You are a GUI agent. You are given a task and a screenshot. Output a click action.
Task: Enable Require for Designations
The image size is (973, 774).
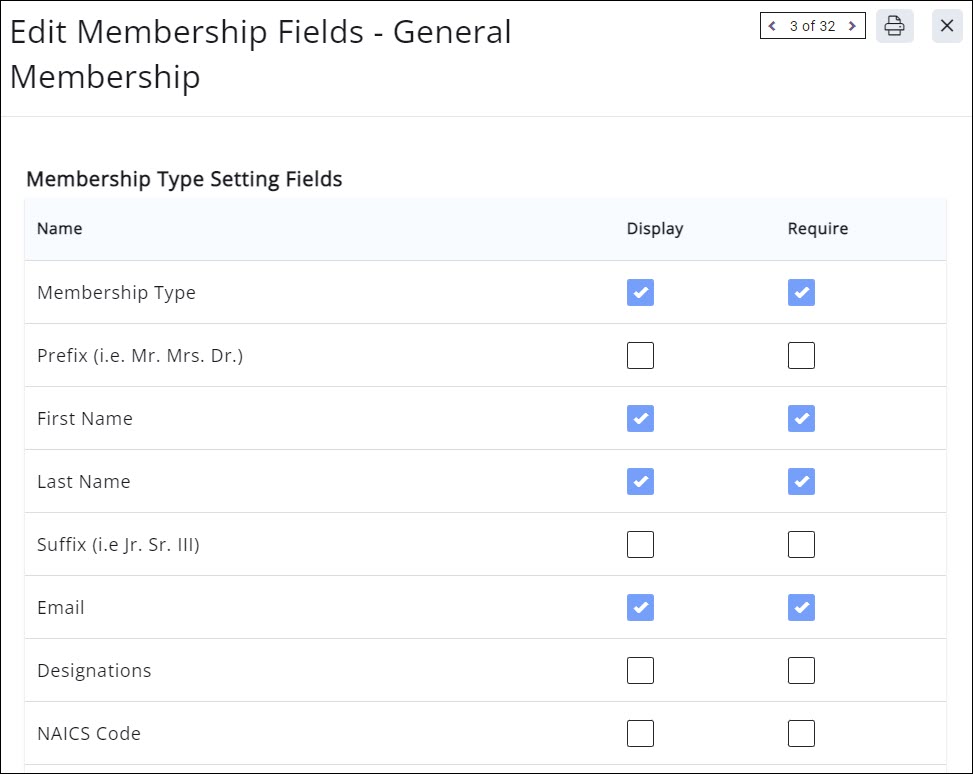coord(801,671)
